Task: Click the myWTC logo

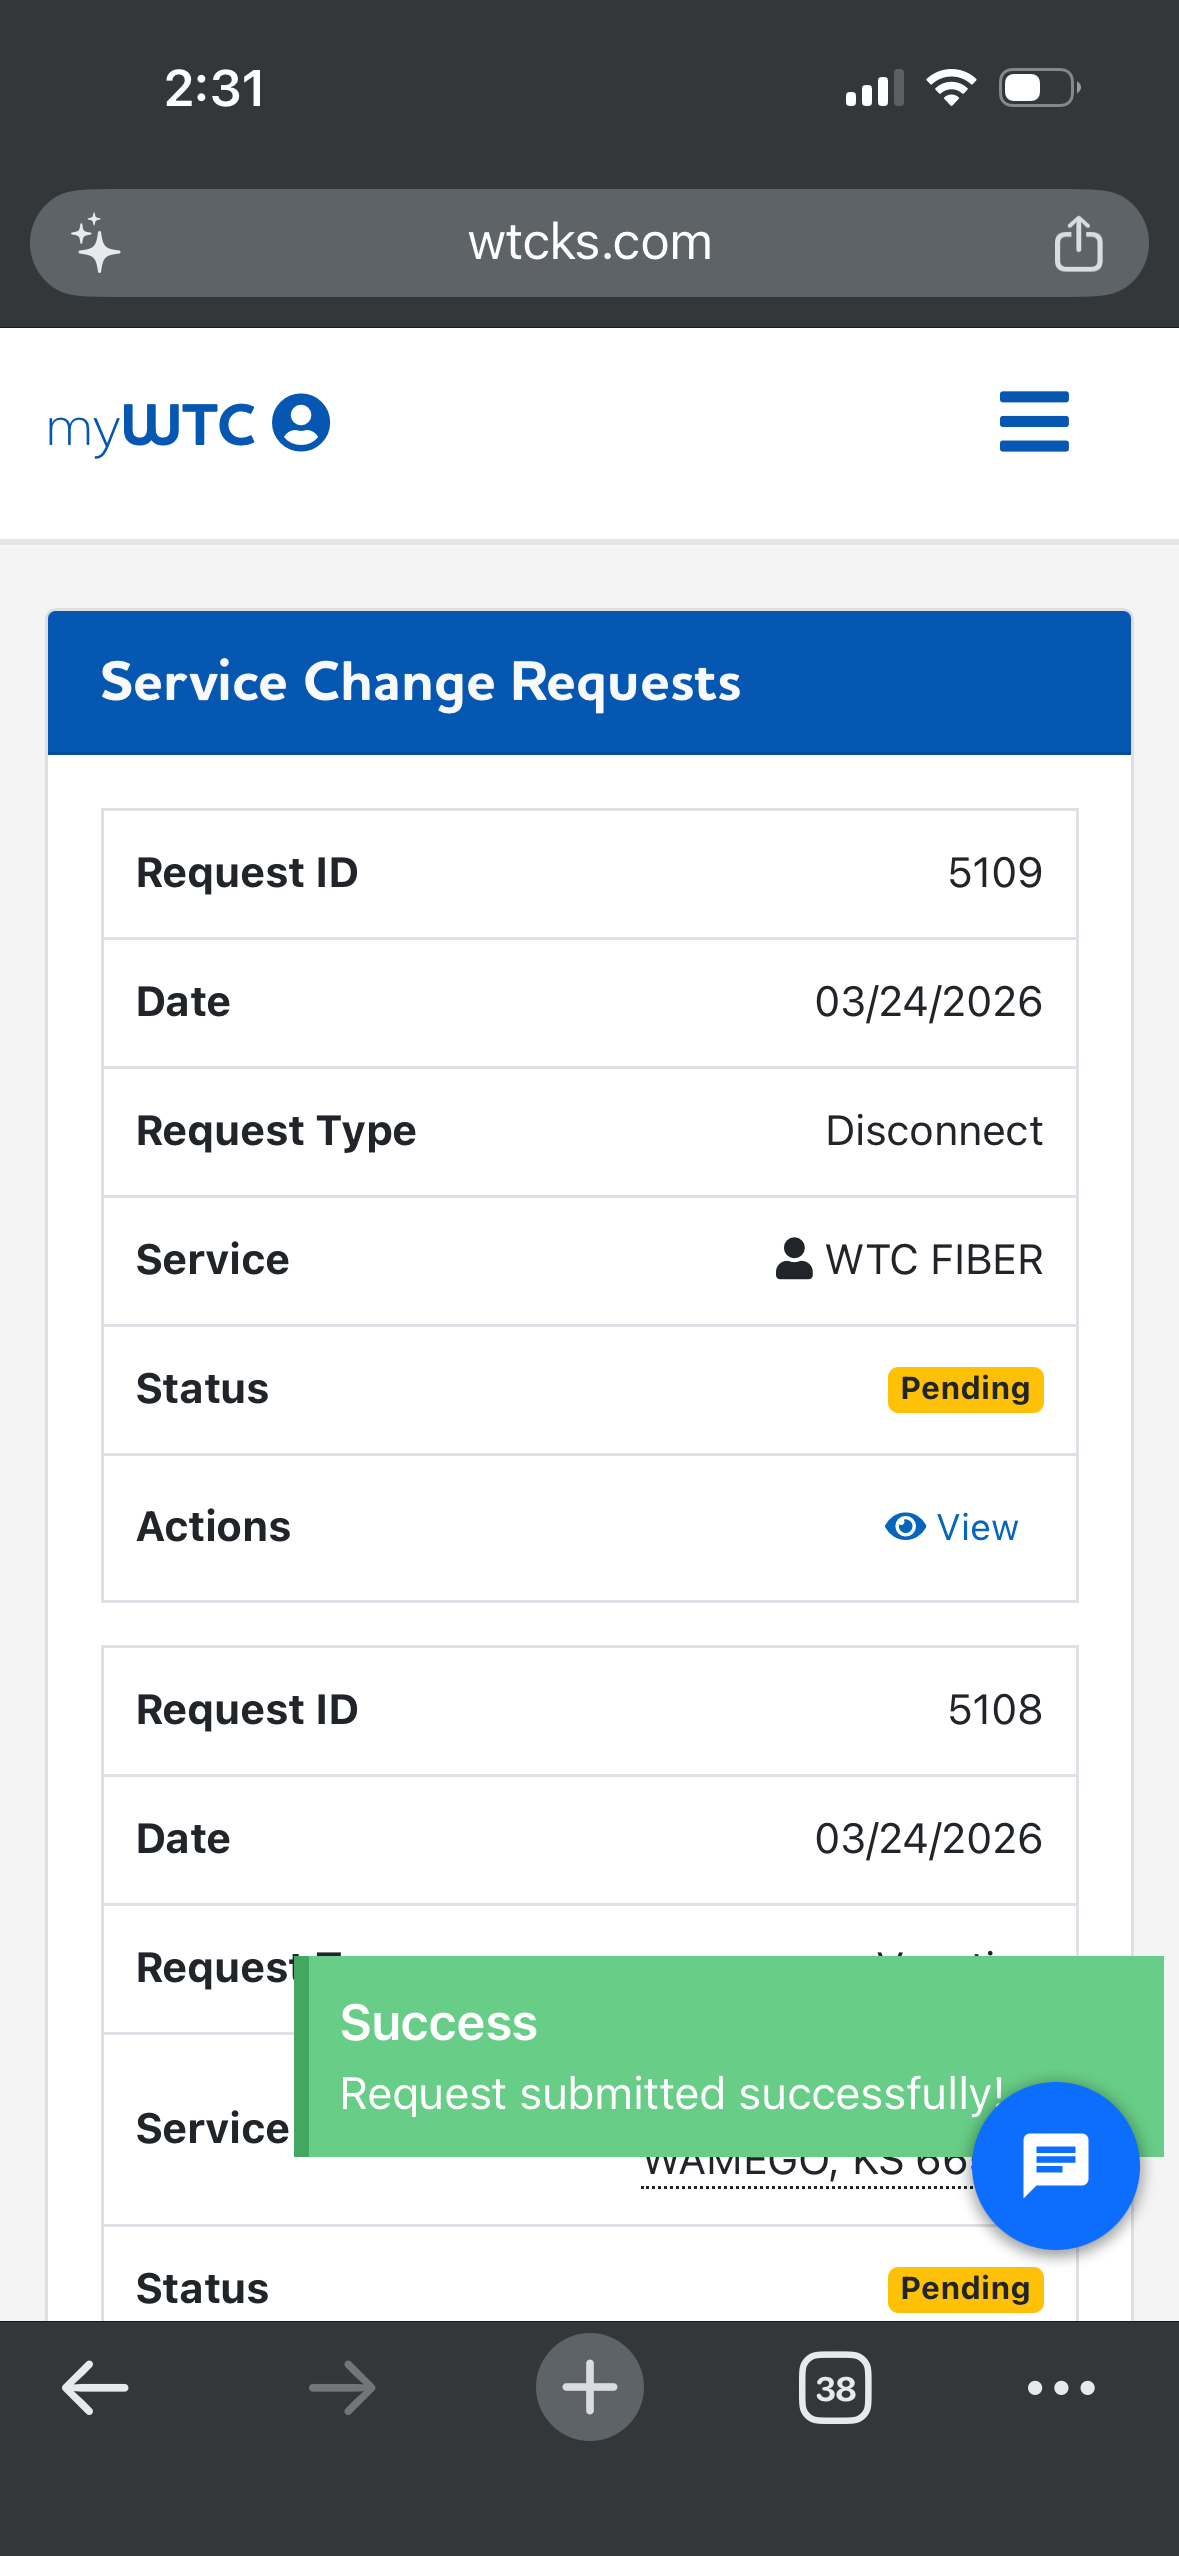Action: pyautogui.click(x=152, y=425)
